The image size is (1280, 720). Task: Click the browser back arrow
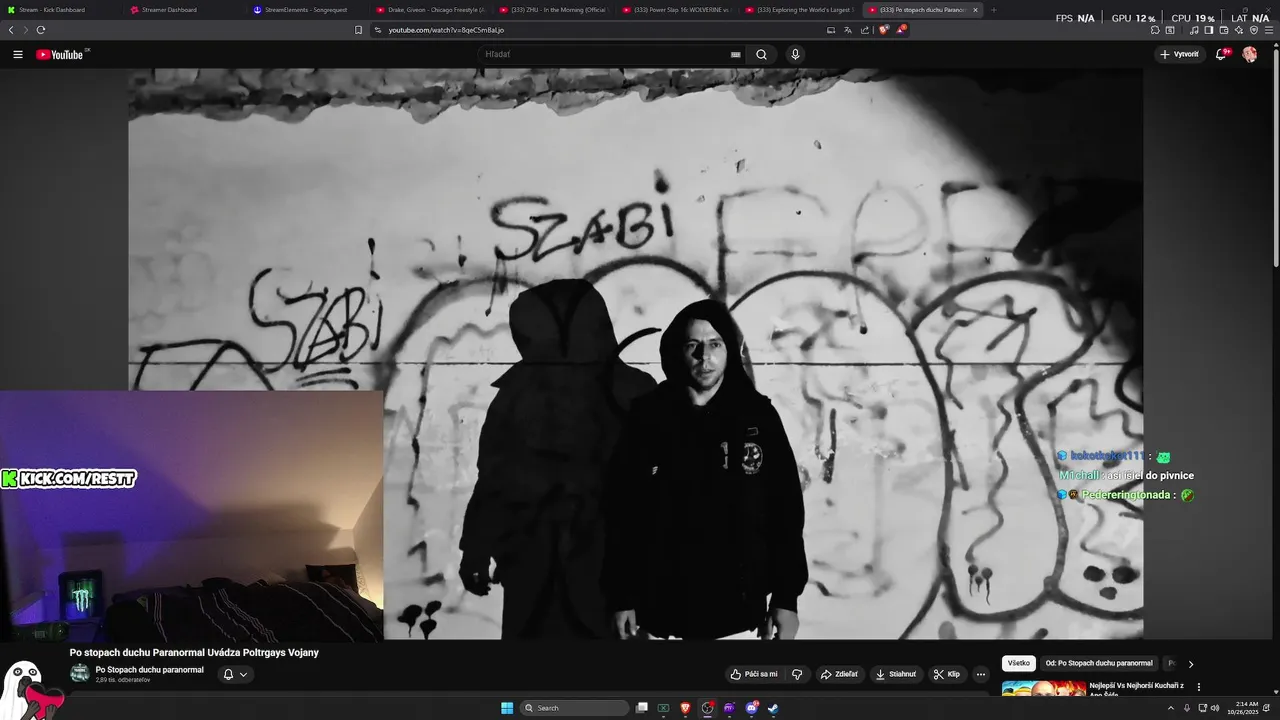coord(11,30)
